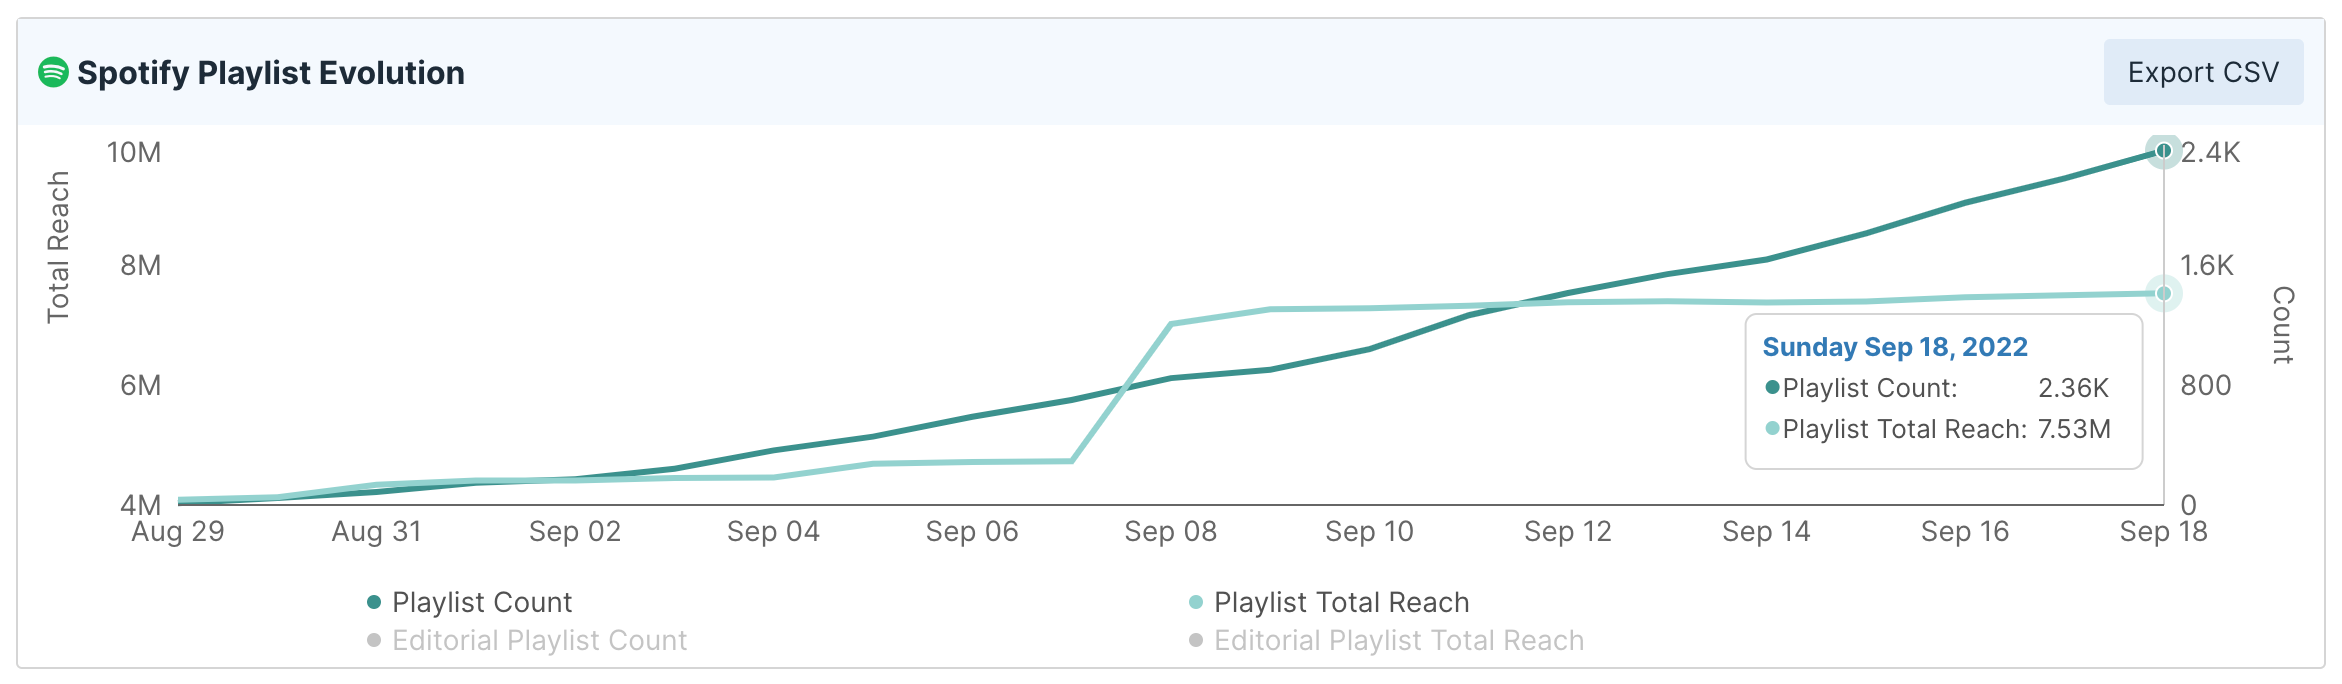Viewport: 2342px width, 684px height.
Task: Click the 2.36K value in the tooltip
Action: coord(2073,388)
